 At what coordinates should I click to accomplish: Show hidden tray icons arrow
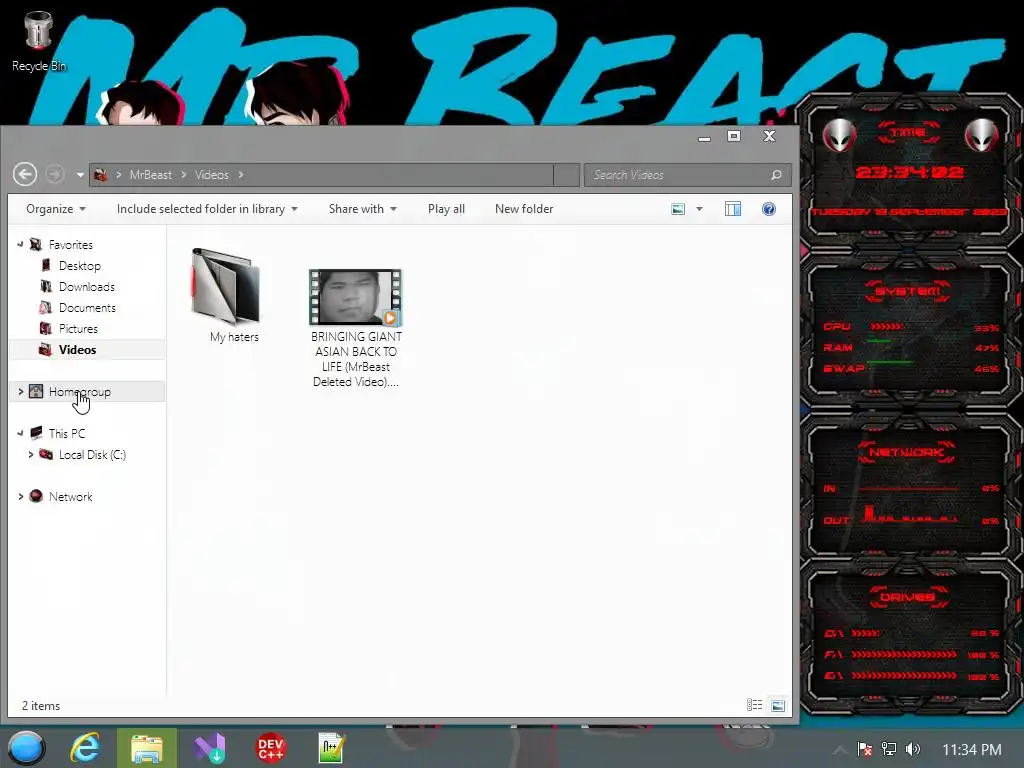pos(840,750)
